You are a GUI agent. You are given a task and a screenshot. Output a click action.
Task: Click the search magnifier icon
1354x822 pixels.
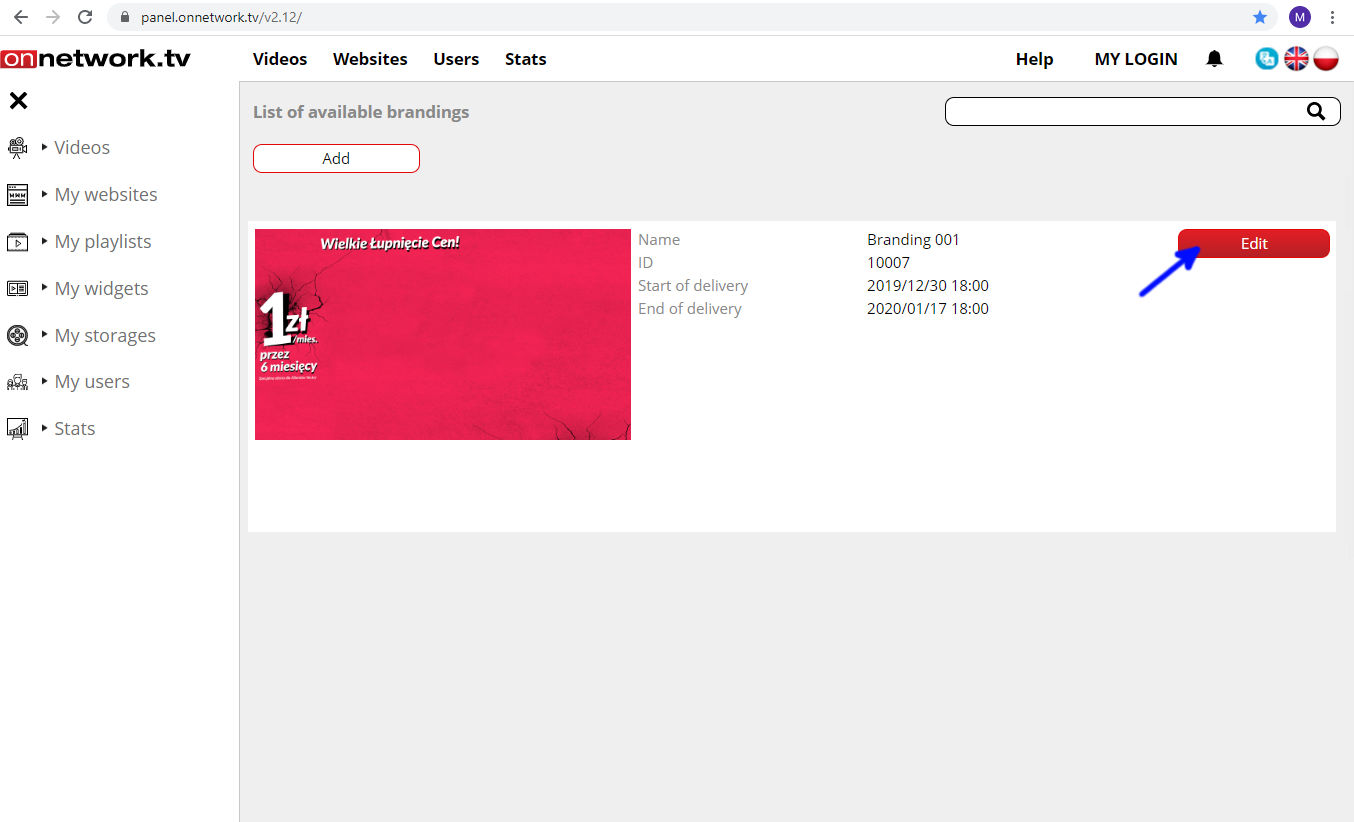(x=1316, y=112)
